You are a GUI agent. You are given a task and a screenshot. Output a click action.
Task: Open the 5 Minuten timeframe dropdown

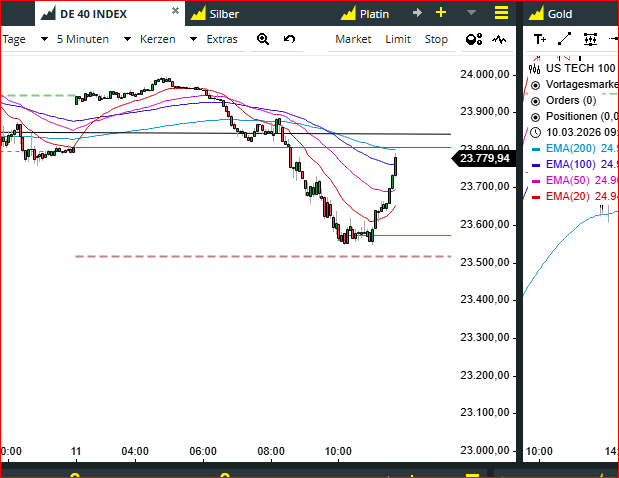pos(95,39)
